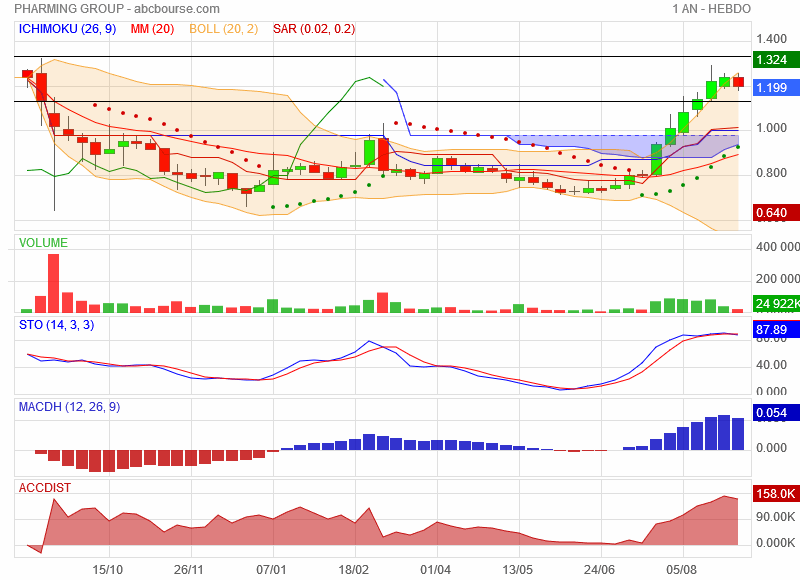Click the 07/01 date on the time axis

(x=271, y=569)
